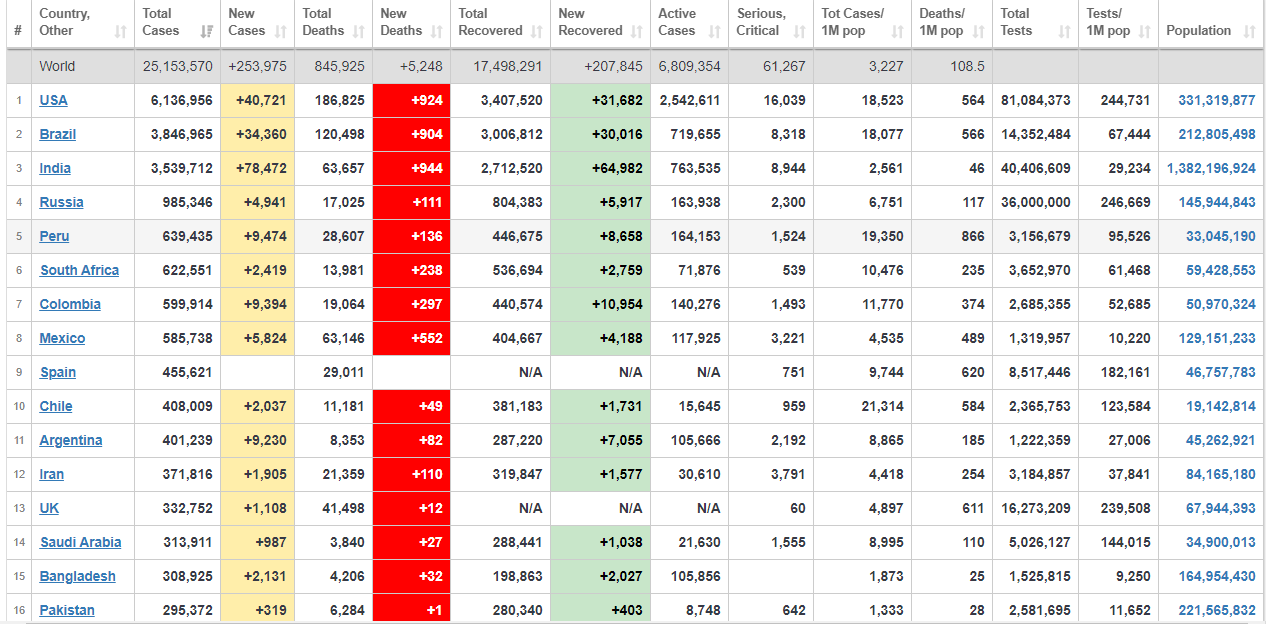
Task: Open USA population link 331,319,877
Action: click(x=1217, y=100)
